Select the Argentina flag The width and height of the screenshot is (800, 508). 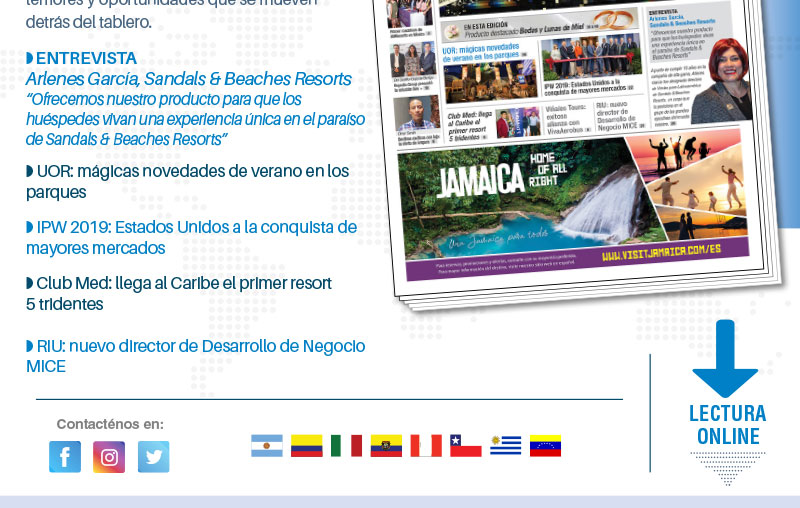(267, 446)
